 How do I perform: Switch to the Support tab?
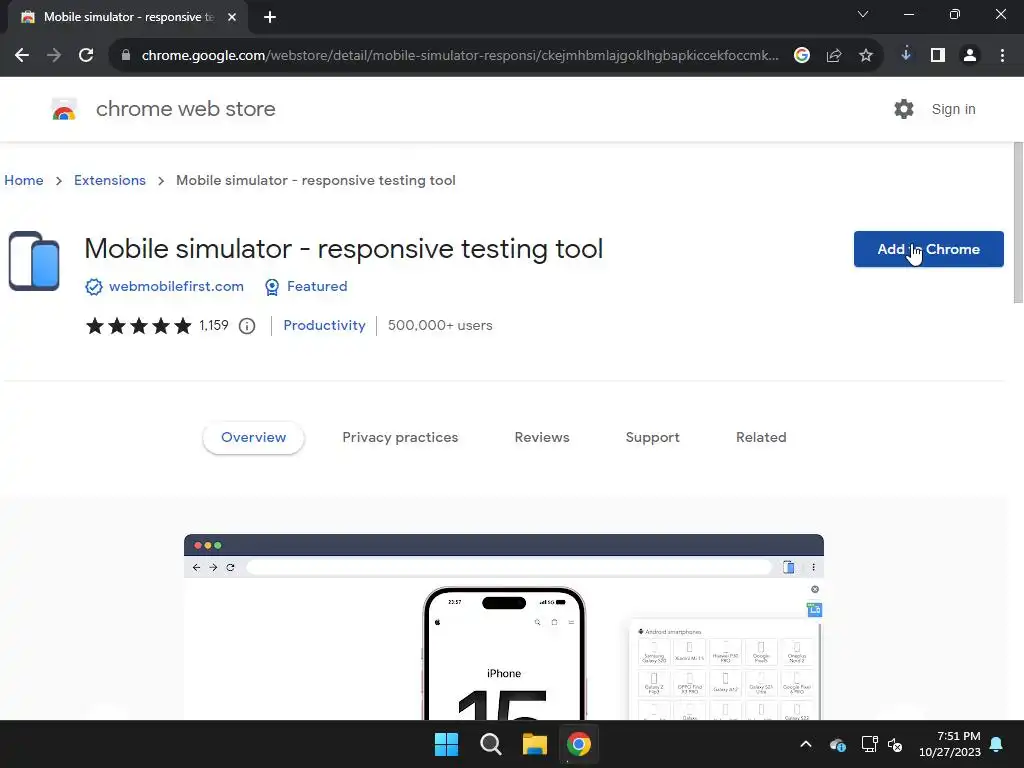(652, 438)
